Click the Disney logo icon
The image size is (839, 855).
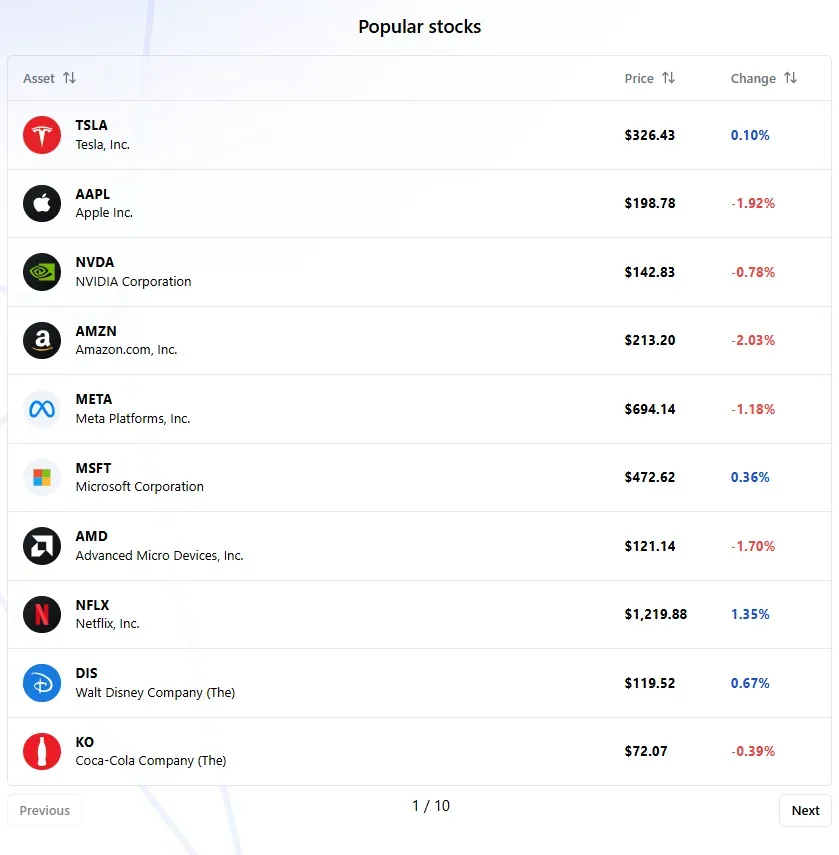click(42, 683)
